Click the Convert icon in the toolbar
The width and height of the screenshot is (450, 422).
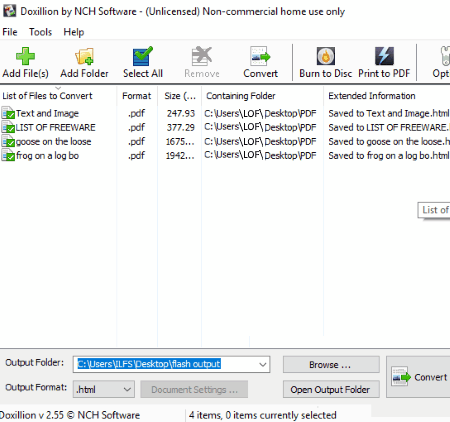pyautogui.click(x=260, y=56)
